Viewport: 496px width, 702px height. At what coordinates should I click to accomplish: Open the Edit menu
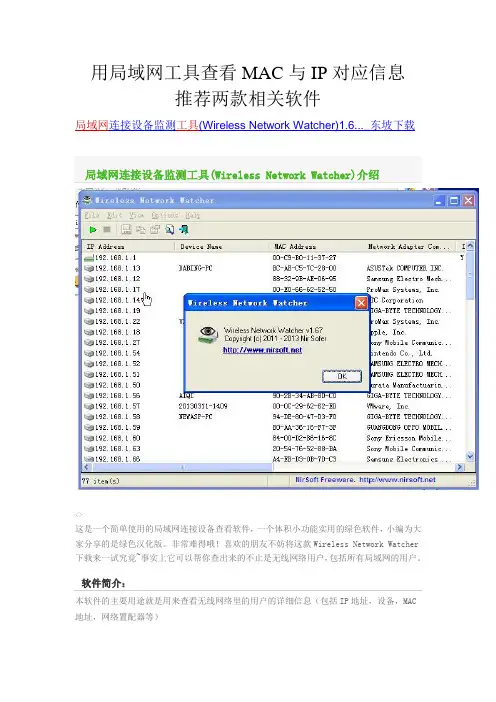tap(114, 215)
